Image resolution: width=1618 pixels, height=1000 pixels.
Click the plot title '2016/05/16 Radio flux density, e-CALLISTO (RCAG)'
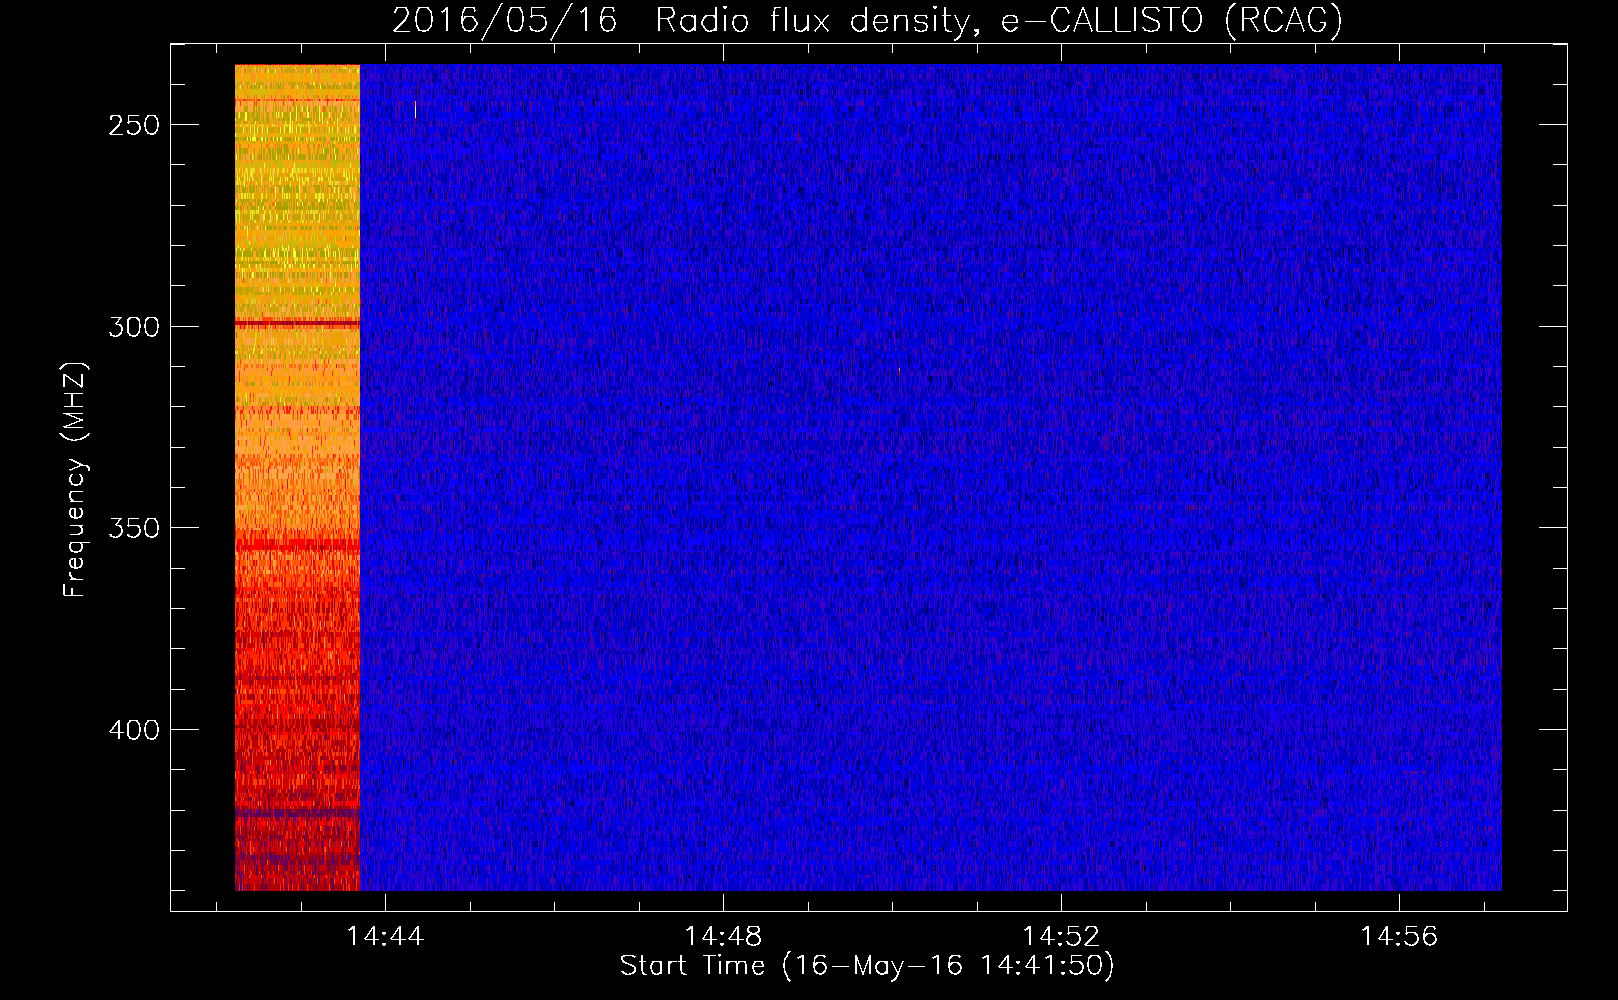867,19
